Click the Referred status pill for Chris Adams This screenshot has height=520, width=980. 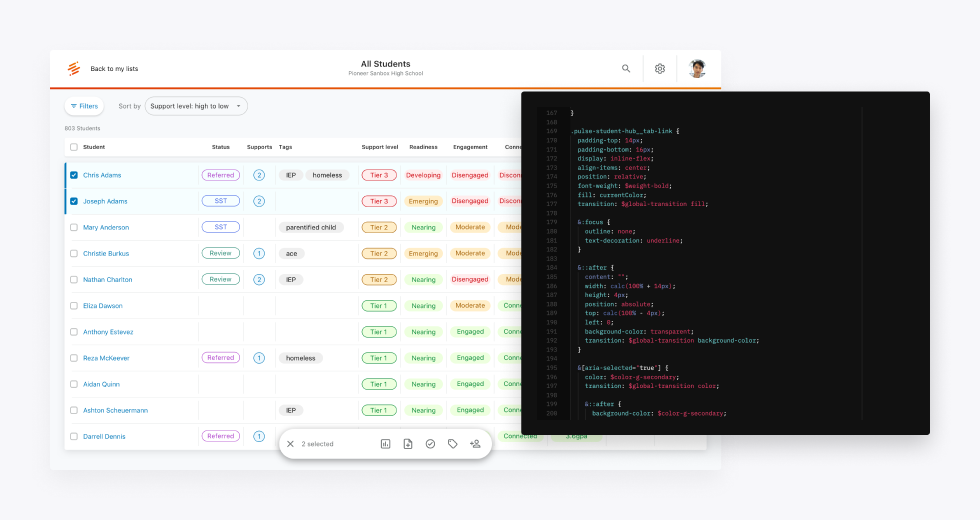tap(221, 175)
